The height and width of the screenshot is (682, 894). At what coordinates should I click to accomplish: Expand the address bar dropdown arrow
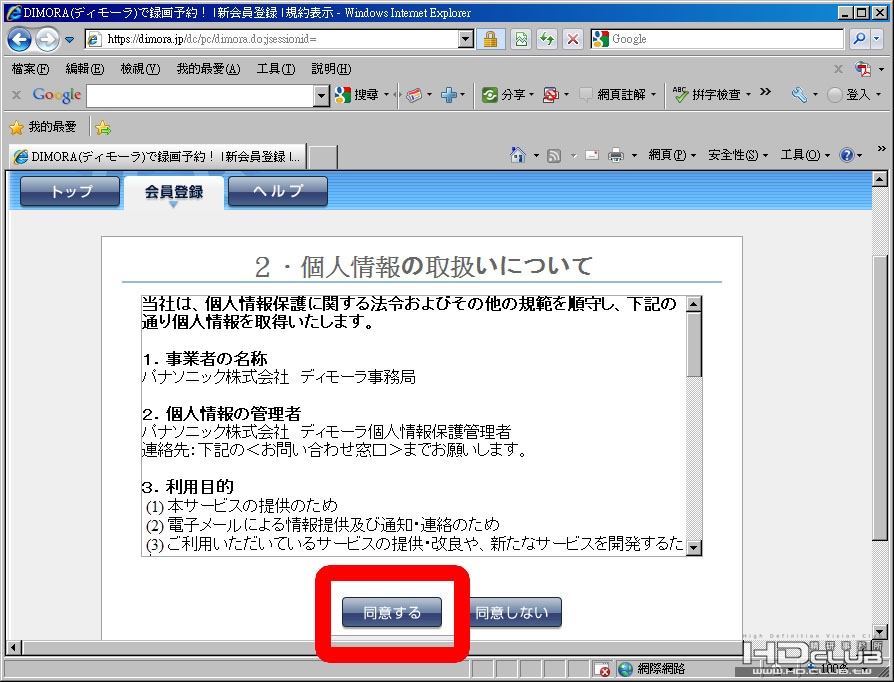pyautogui.click(x=466, y=39)
